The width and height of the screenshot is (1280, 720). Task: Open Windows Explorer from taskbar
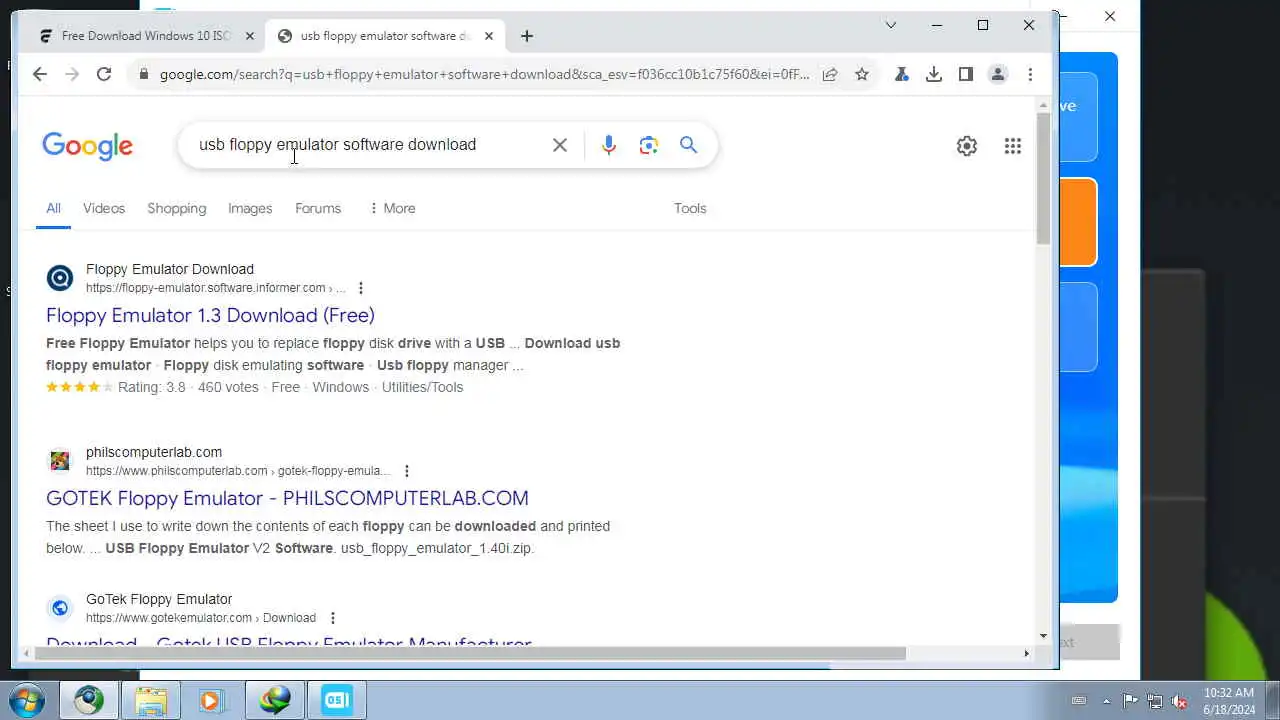pyautogui.click(x=151, y=700)
